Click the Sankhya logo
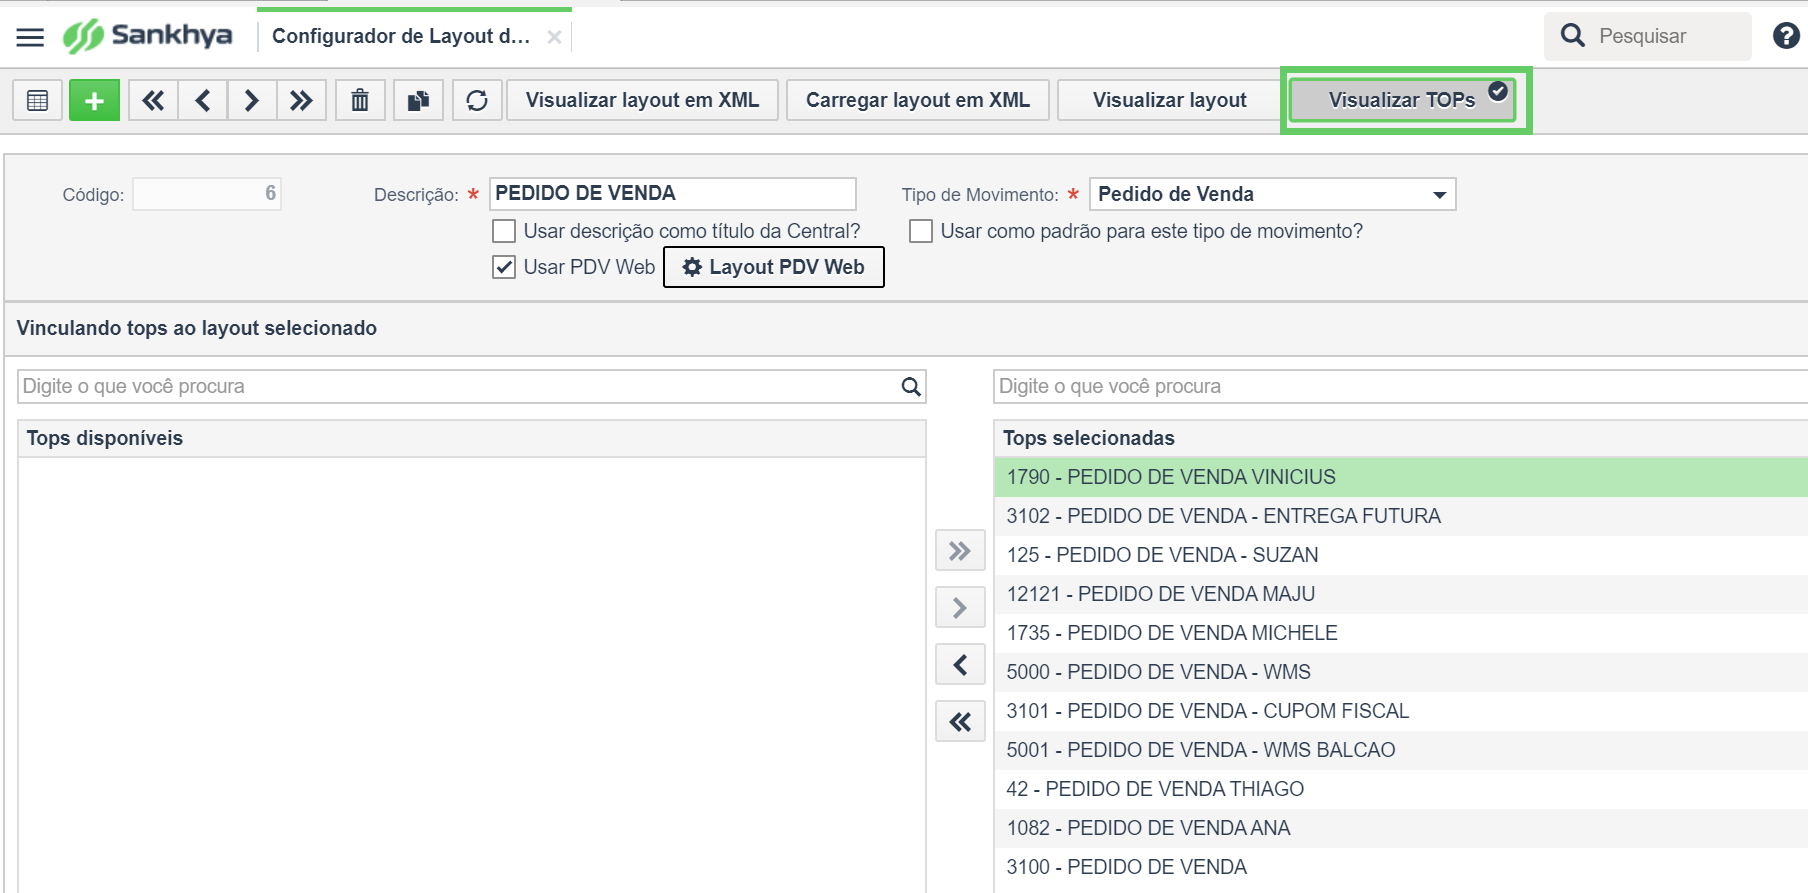1808x893 pixels. (148, 36)
